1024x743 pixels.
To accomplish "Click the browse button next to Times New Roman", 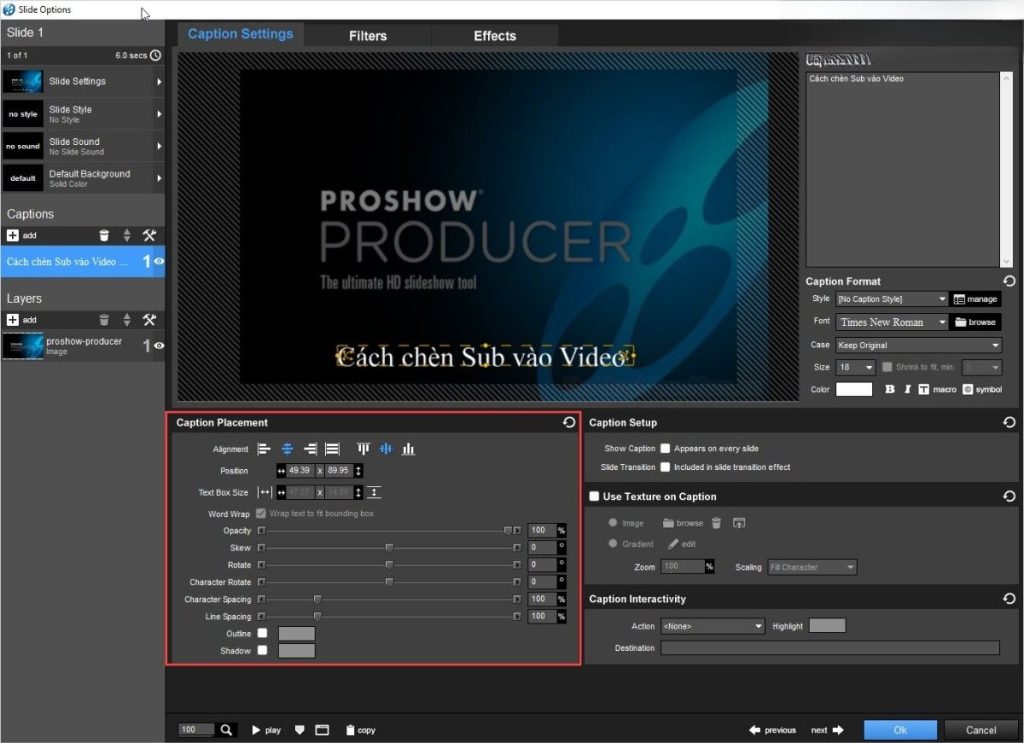I will pos(974,321).
